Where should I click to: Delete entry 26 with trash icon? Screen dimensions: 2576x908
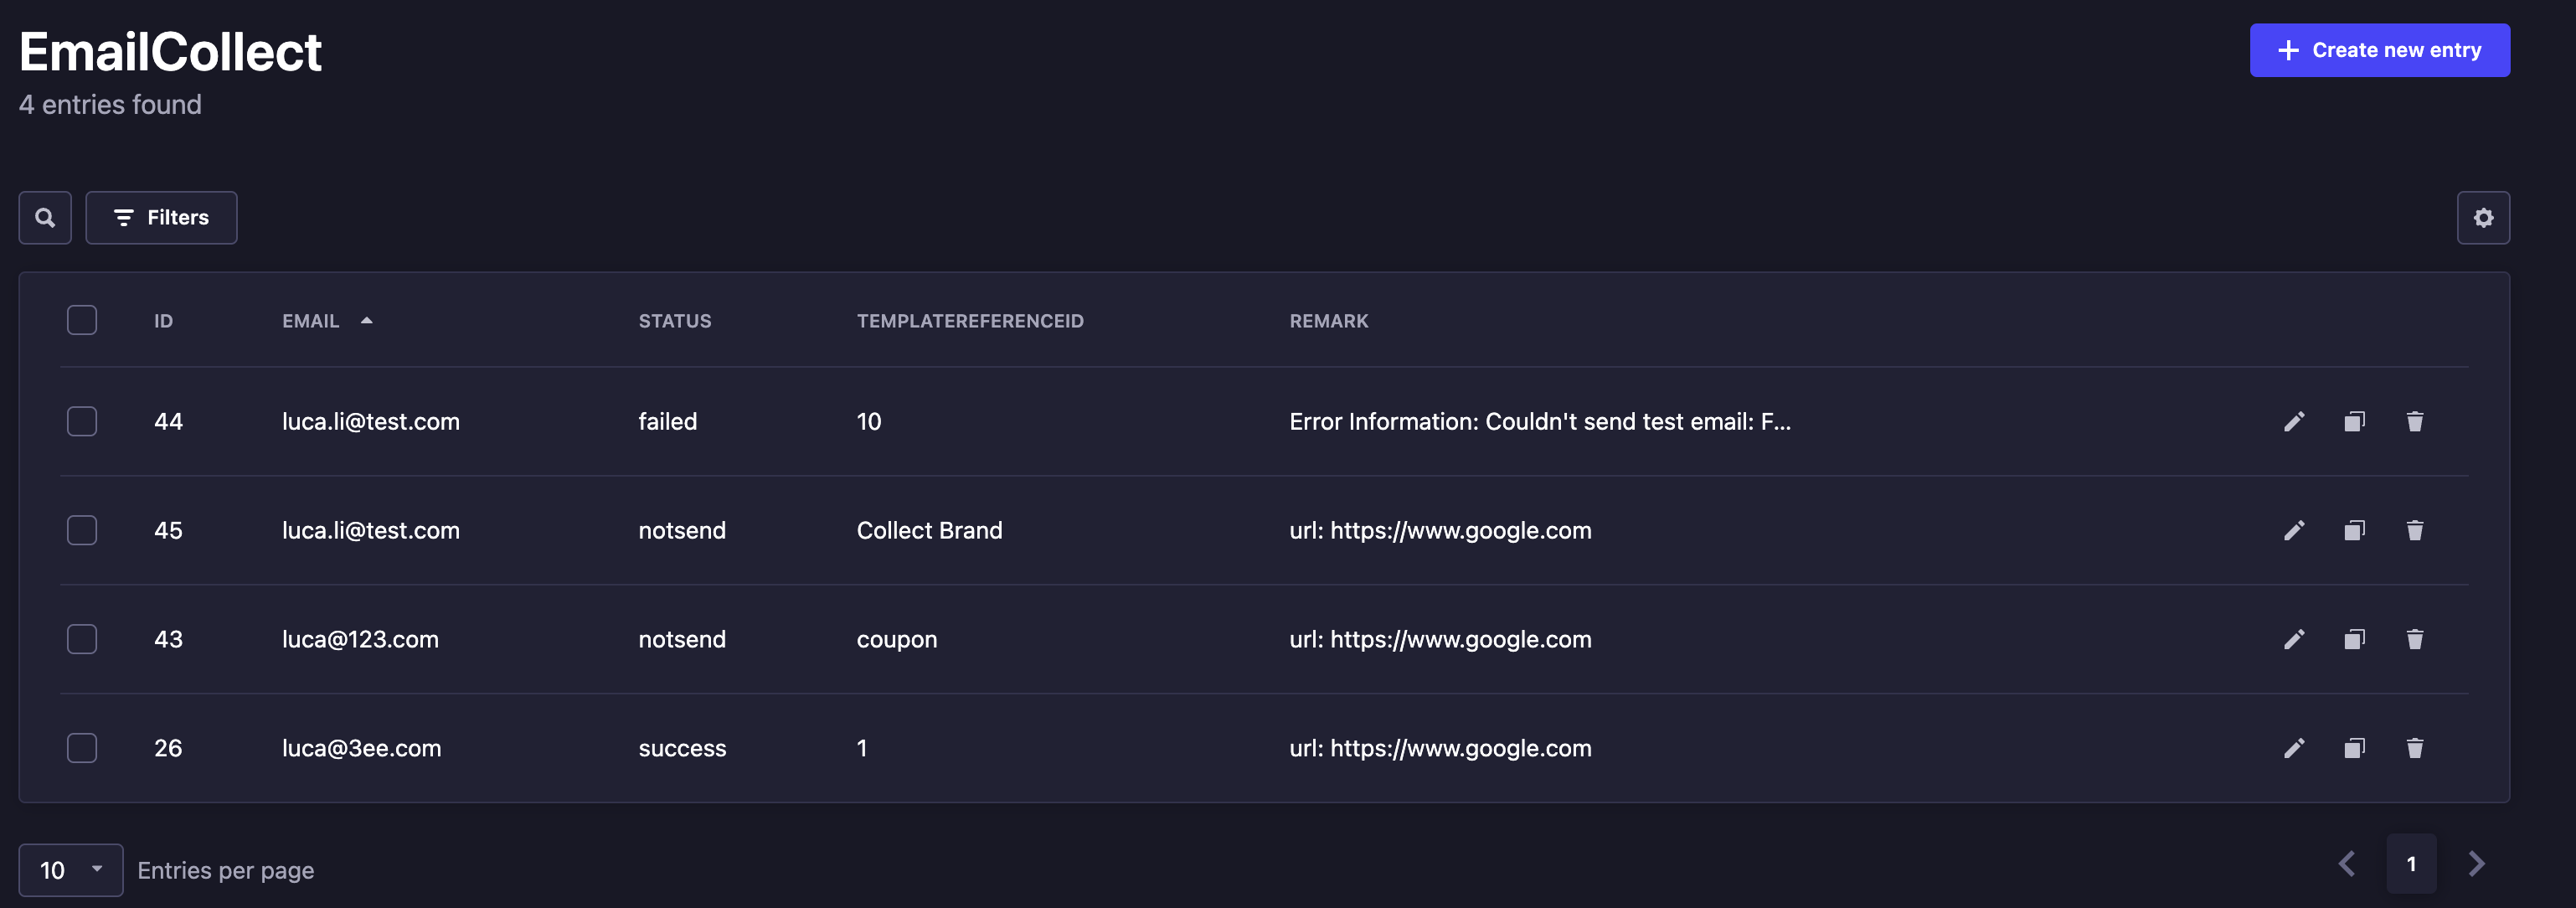2414,748
